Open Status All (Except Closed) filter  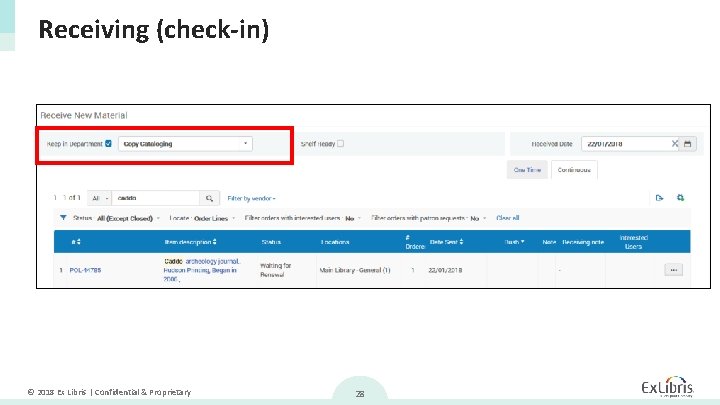pos(117,218)
